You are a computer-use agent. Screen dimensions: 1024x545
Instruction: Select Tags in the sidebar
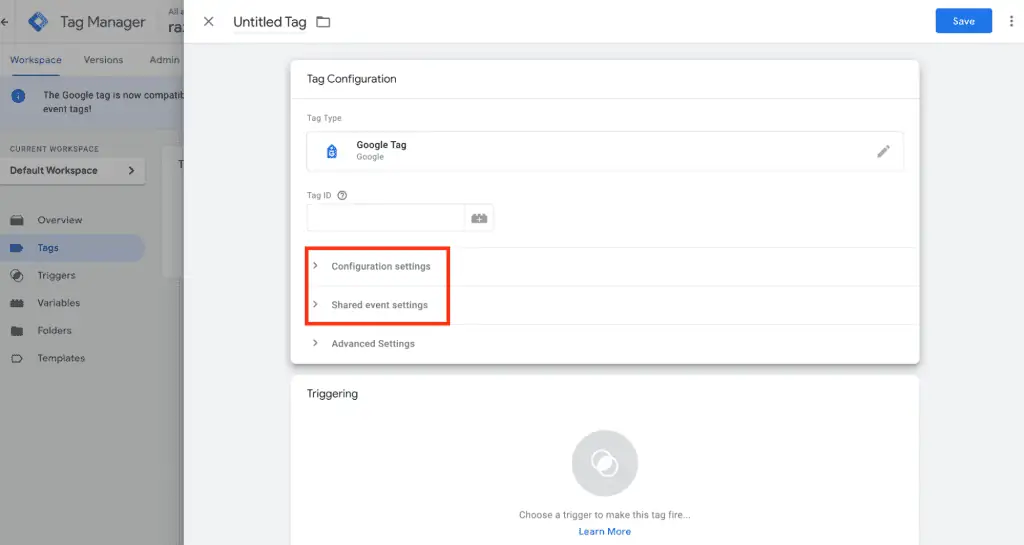tap(72, 248)
